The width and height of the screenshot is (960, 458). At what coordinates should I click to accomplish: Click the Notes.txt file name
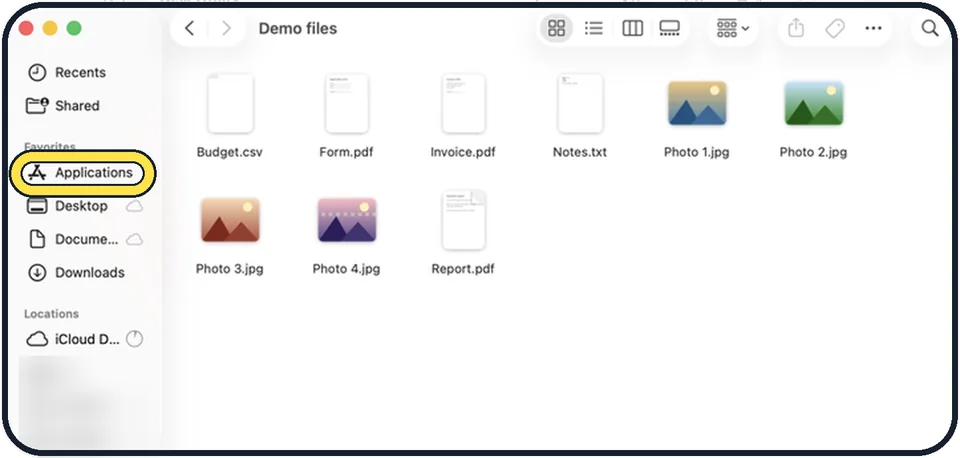pos(580,152)
